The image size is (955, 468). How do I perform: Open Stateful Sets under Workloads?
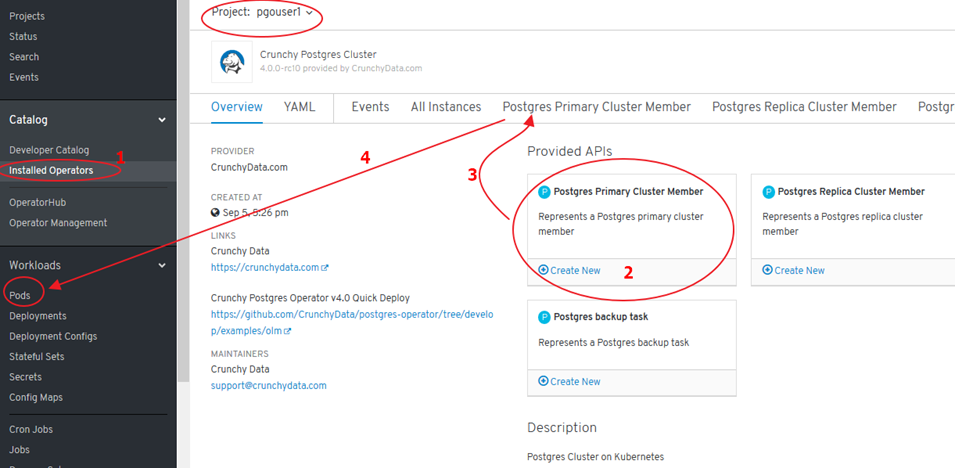(37, 356)
